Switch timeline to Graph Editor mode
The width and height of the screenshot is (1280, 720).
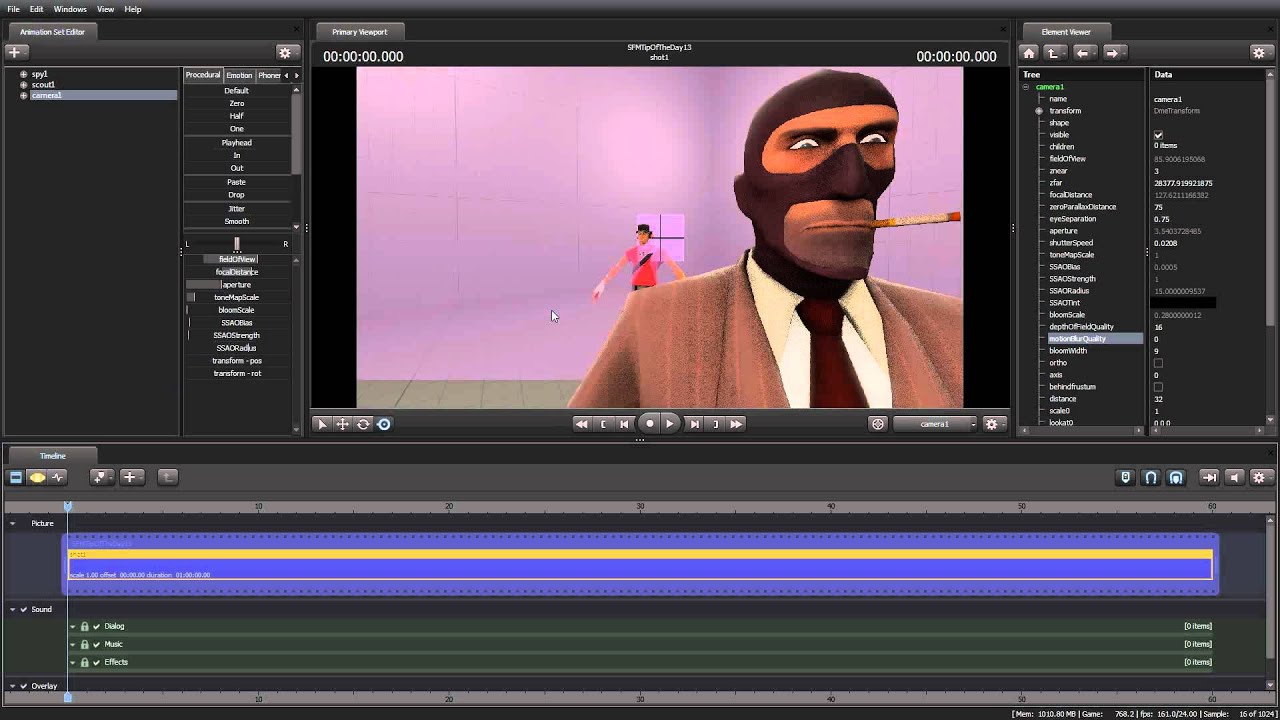(57, 477)
